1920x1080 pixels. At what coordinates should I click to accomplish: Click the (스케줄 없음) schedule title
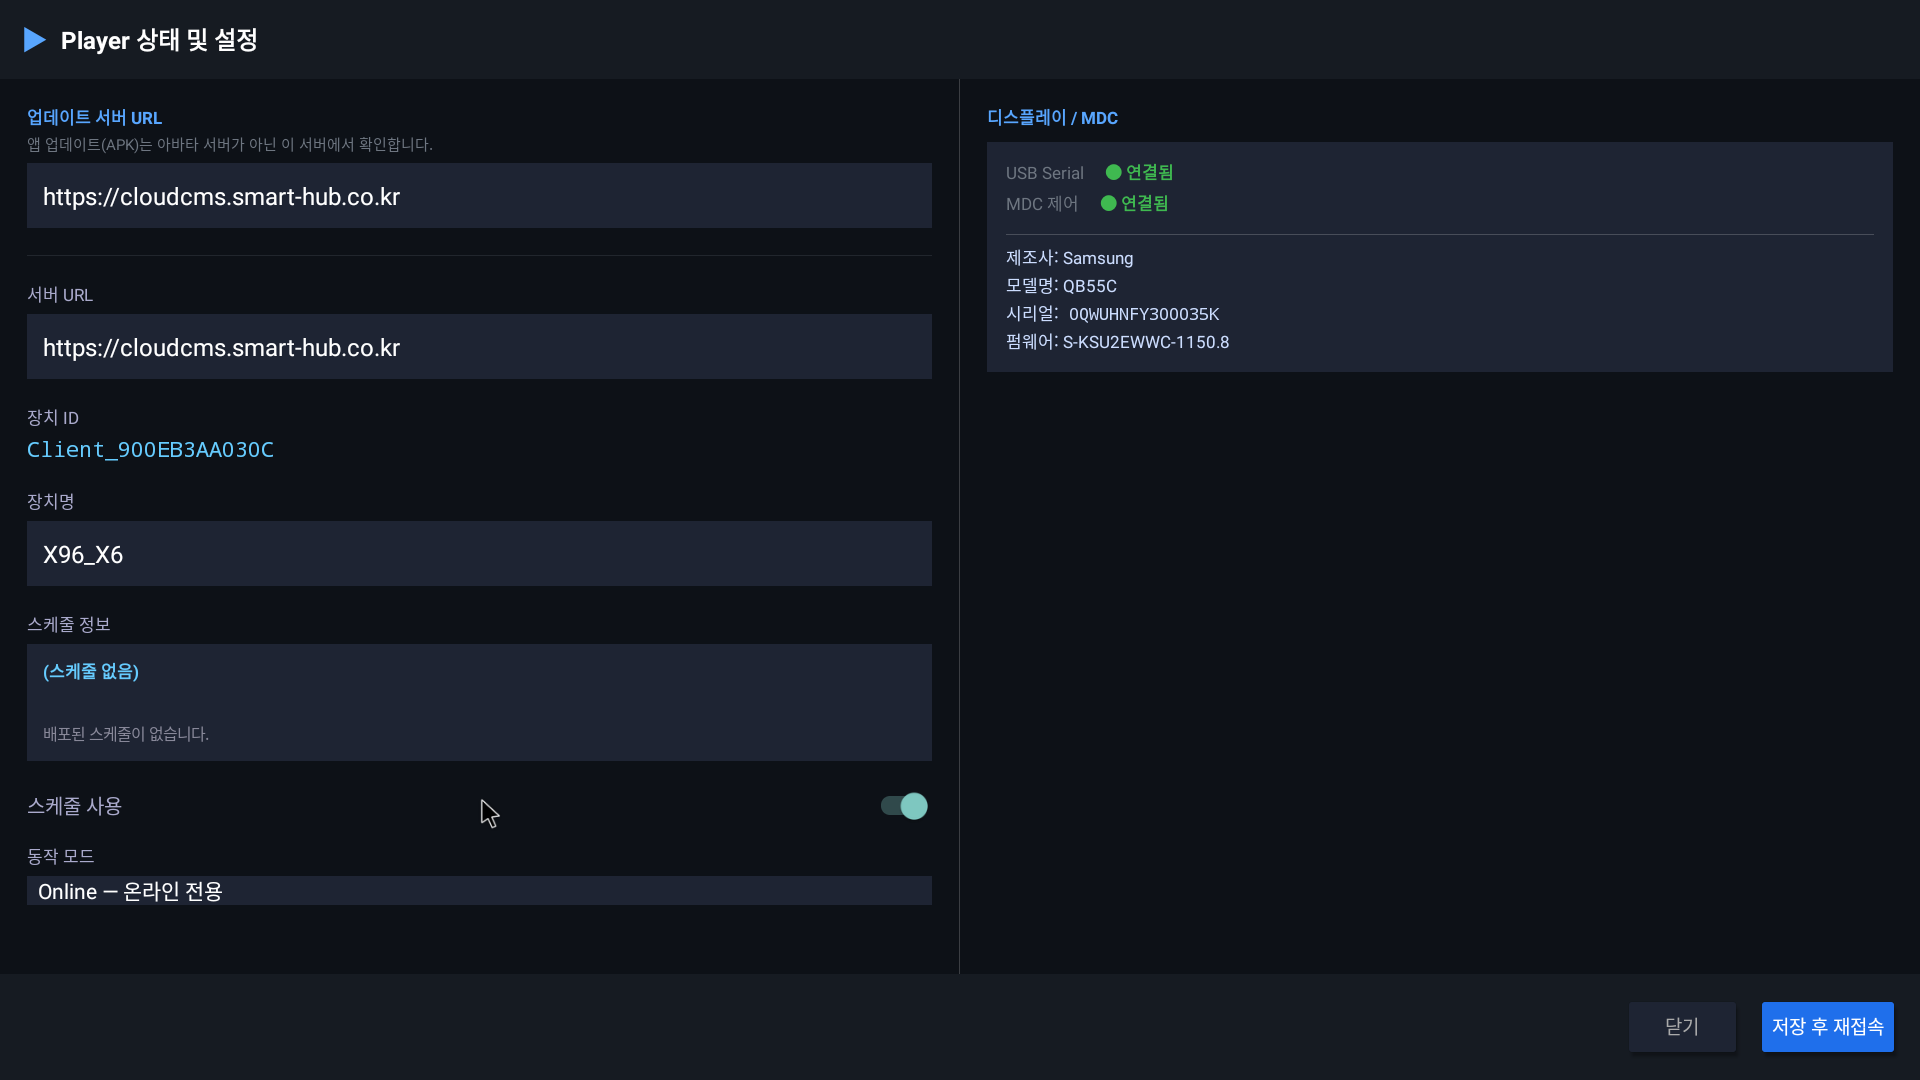coord(91,671)
